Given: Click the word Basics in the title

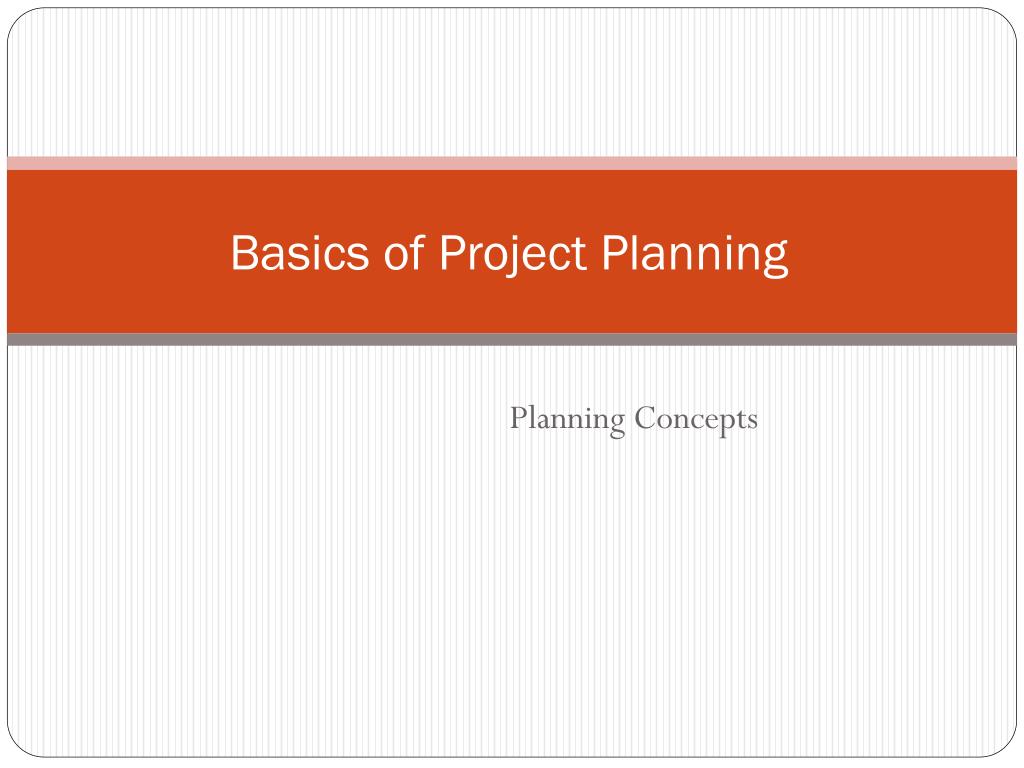Looking at the screenshot, I should (300, 252).
